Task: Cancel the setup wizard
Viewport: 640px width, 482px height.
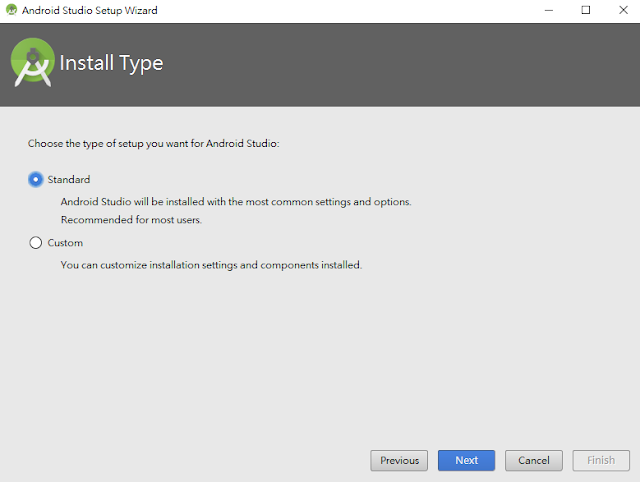Action: tap(533, 460)
